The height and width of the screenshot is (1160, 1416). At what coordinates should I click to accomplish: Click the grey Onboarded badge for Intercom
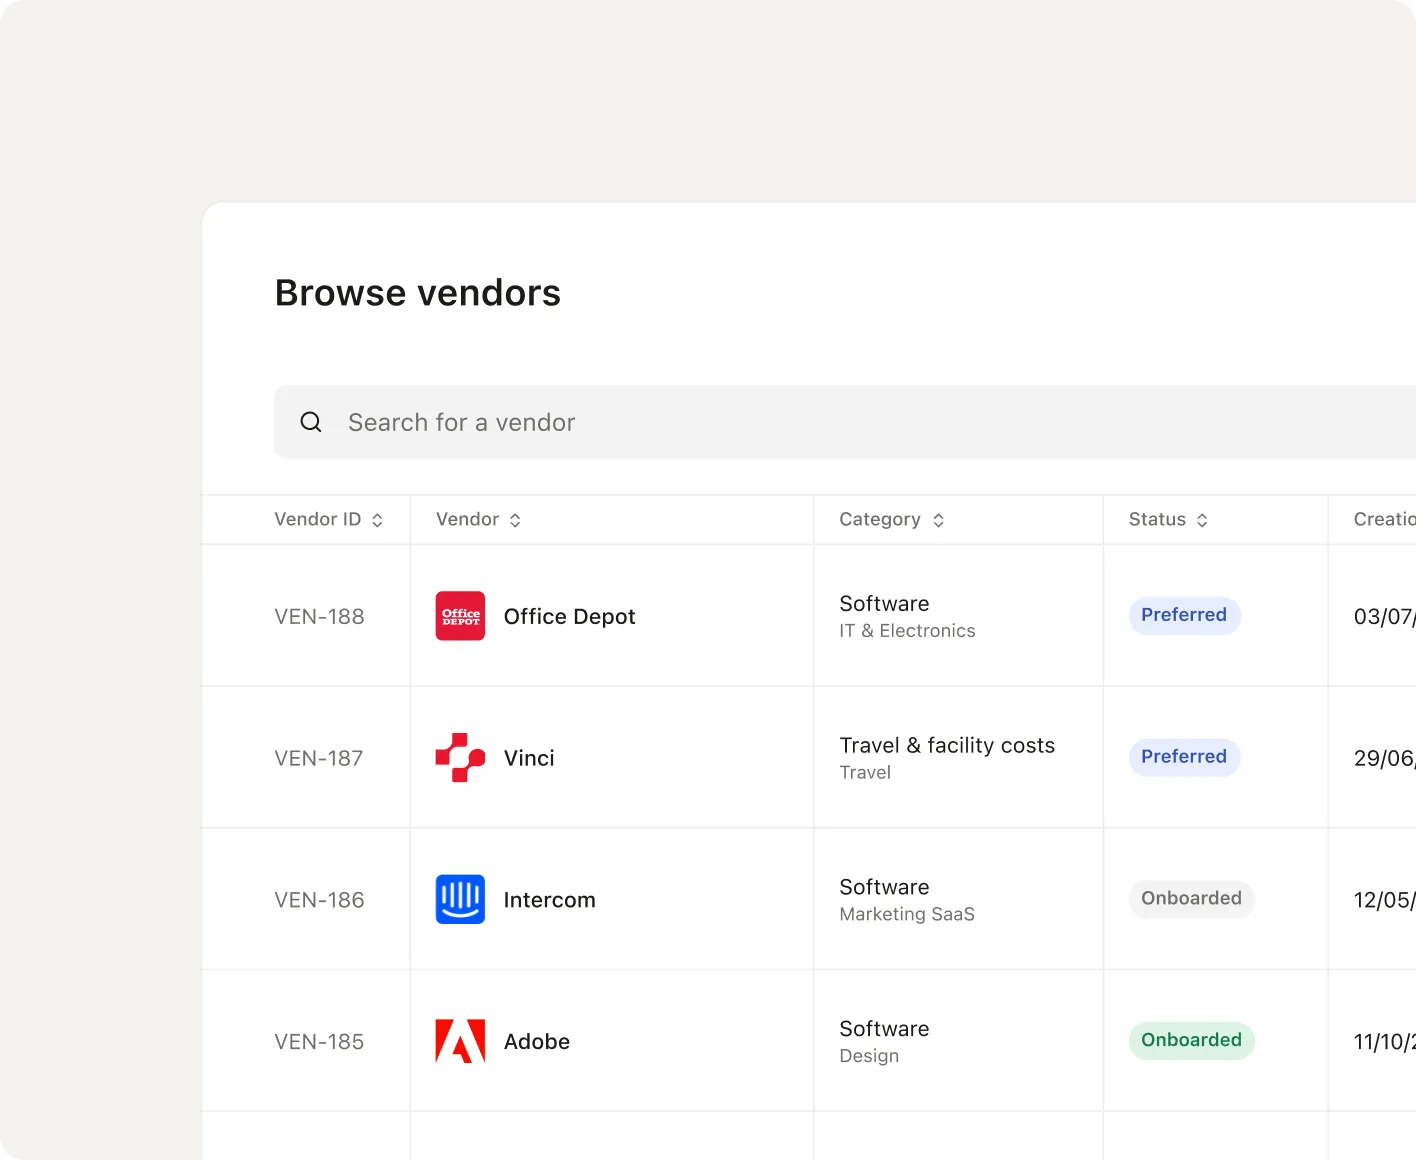(x=1191, y=898)
